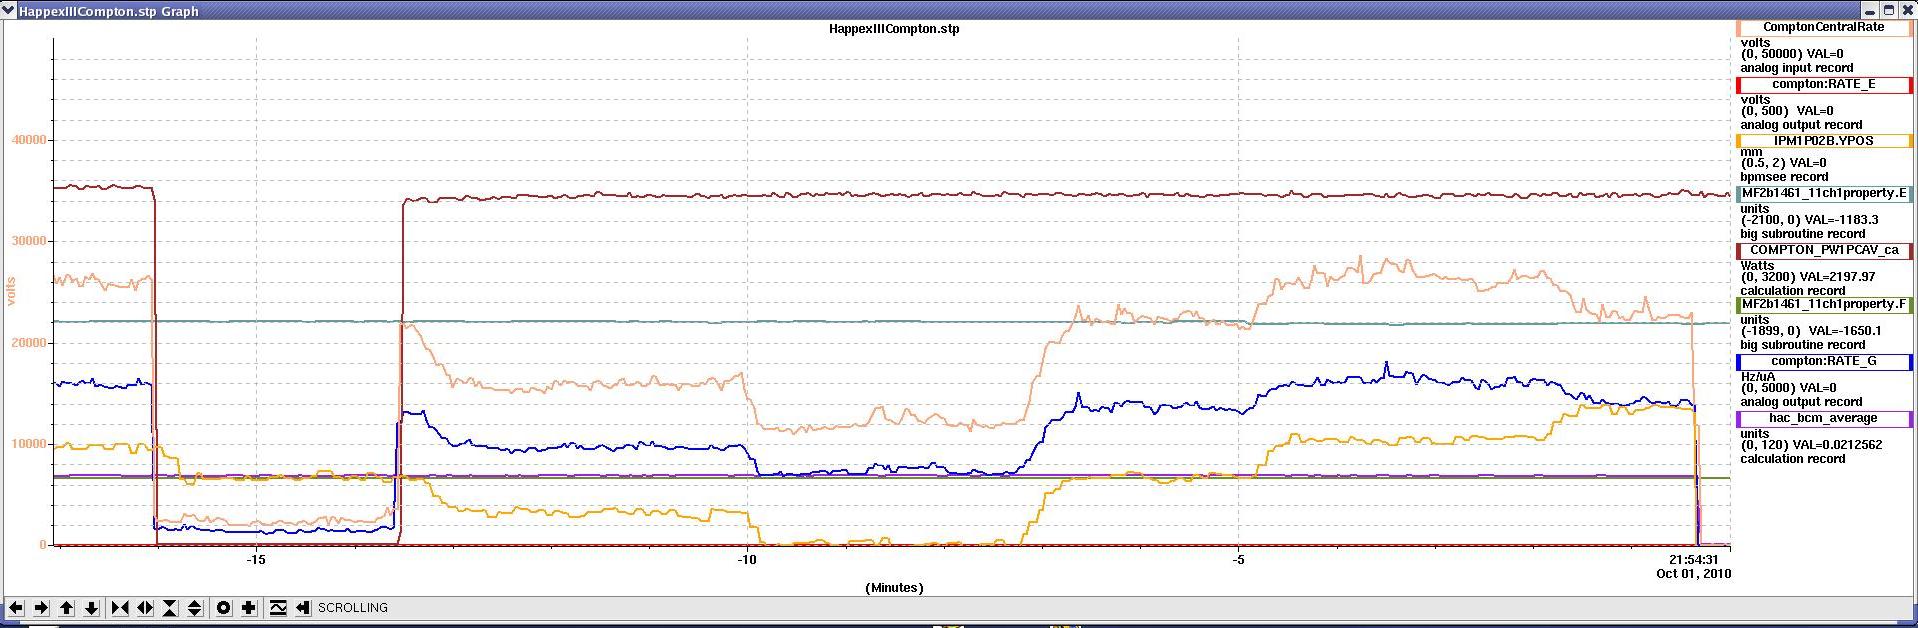Click the vertical 'volts' y-axis label
Screen dimensions: 1918x628
coord(13,292)
